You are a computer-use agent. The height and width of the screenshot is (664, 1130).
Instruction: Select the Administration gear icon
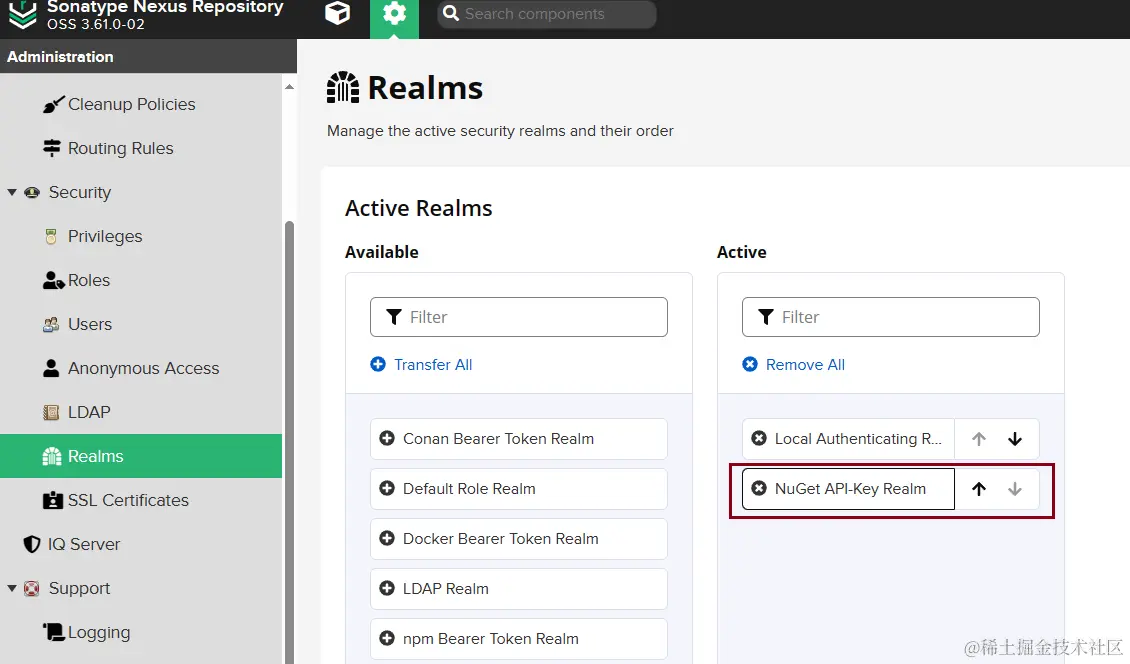(x=394, y=13)
